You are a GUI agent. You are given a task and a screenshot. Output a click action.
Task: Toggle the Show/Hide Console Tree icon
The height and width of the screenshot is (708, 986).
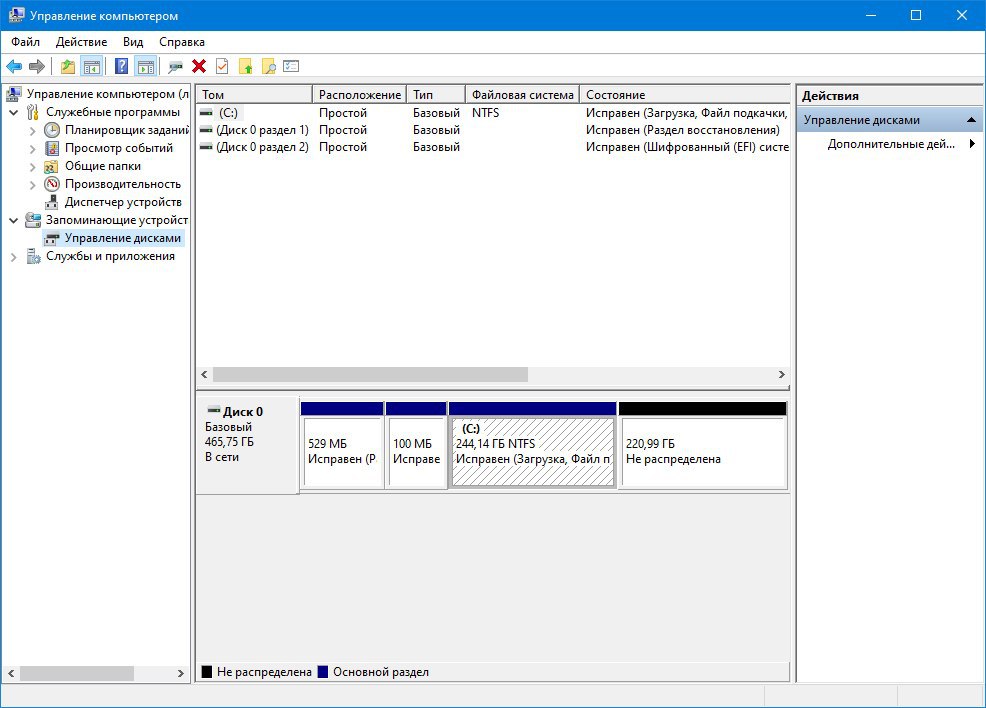pos(92,66)
